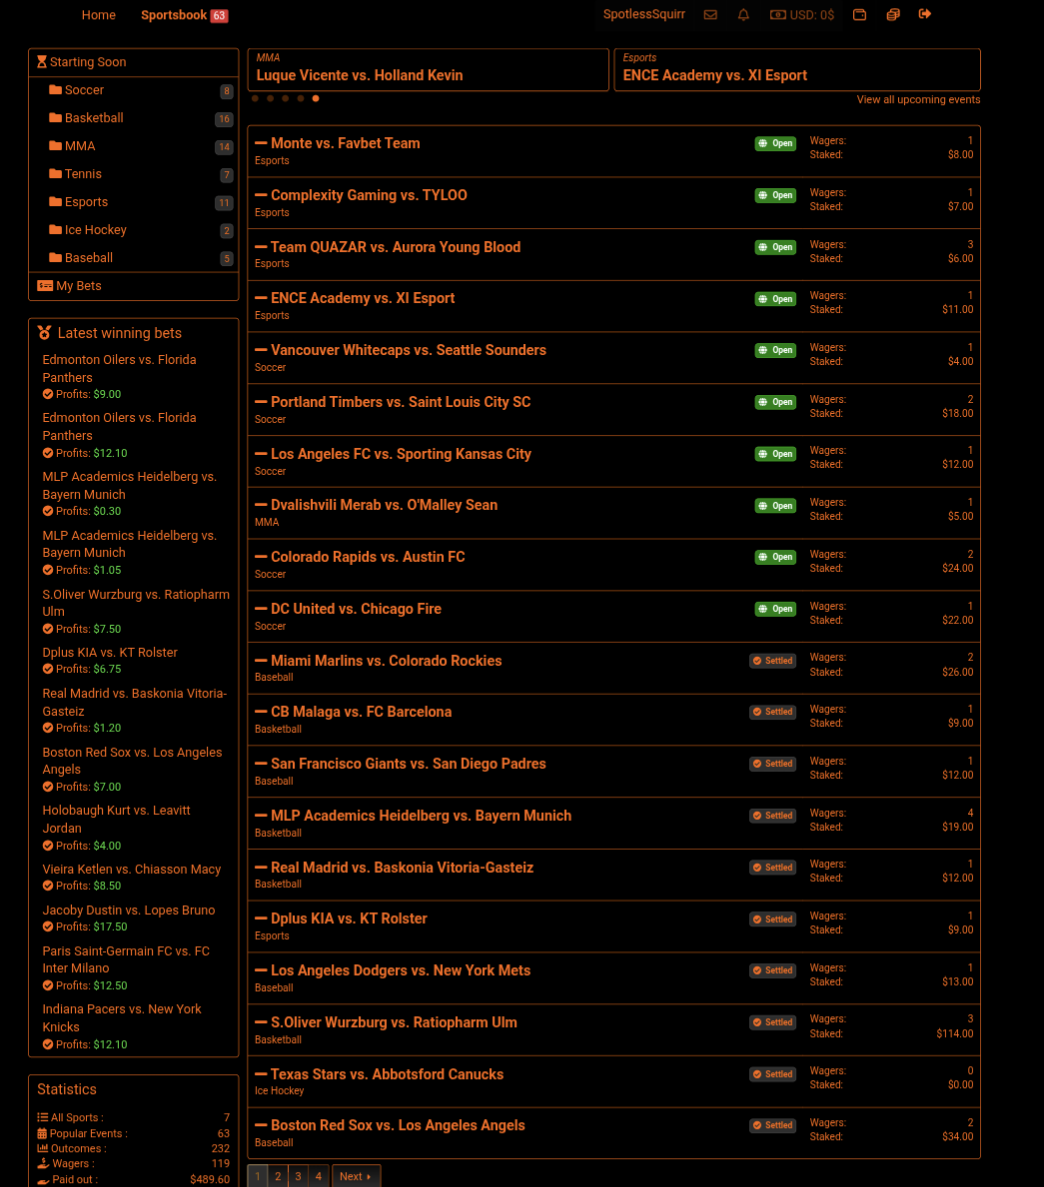Click the $114.00 staked amount for S.Oliver Wurzburg
Screen dimensions: 1044x1187
955,1033
